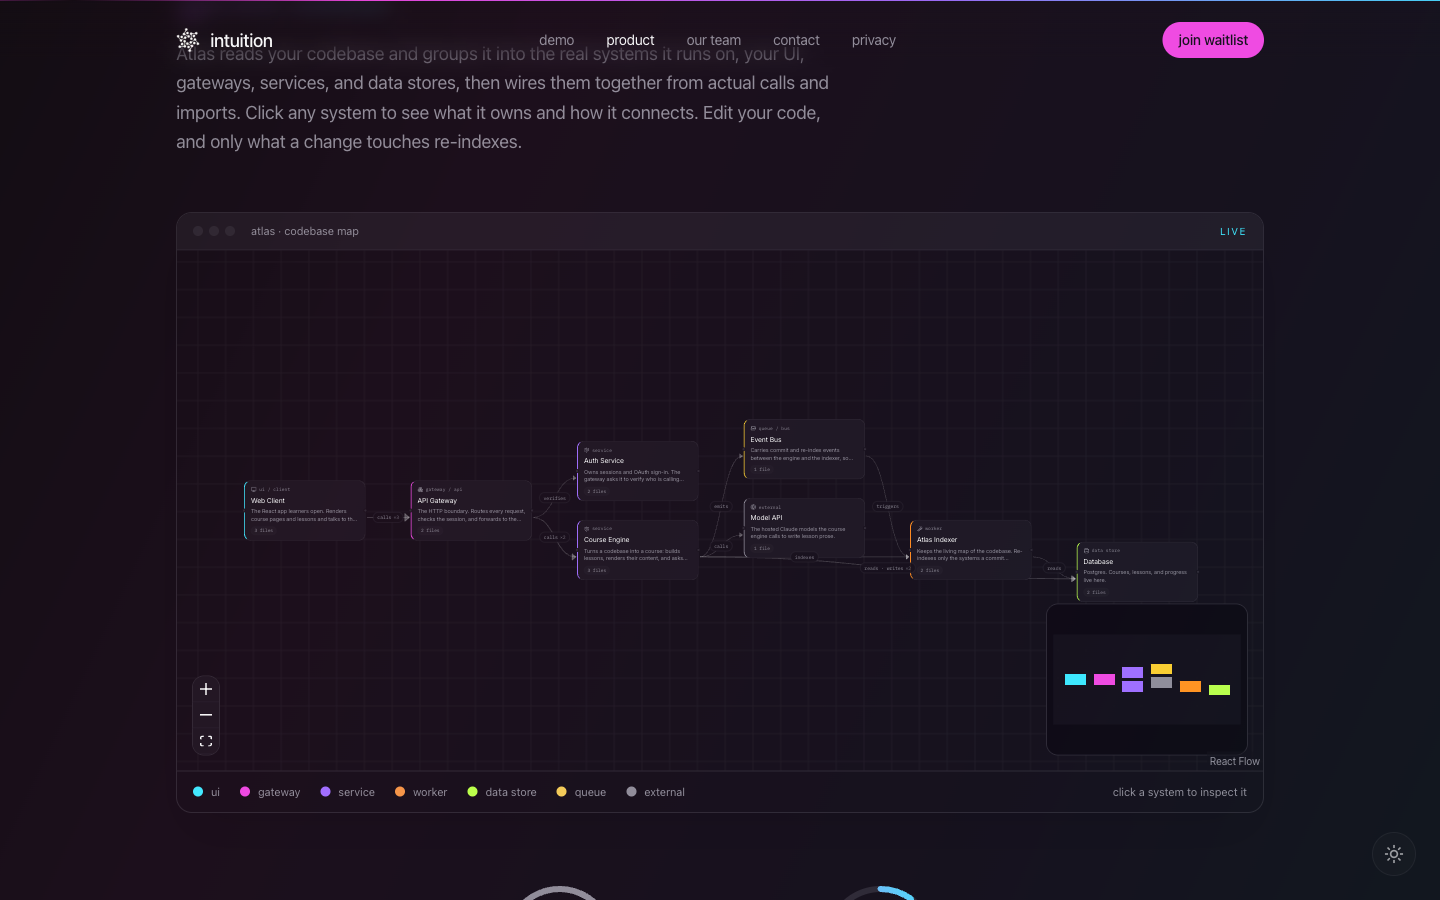Image resolution: width=1440 pixels, height=900 pixels.
Task: Select the API Gateway system title
Action: (437, 501)
